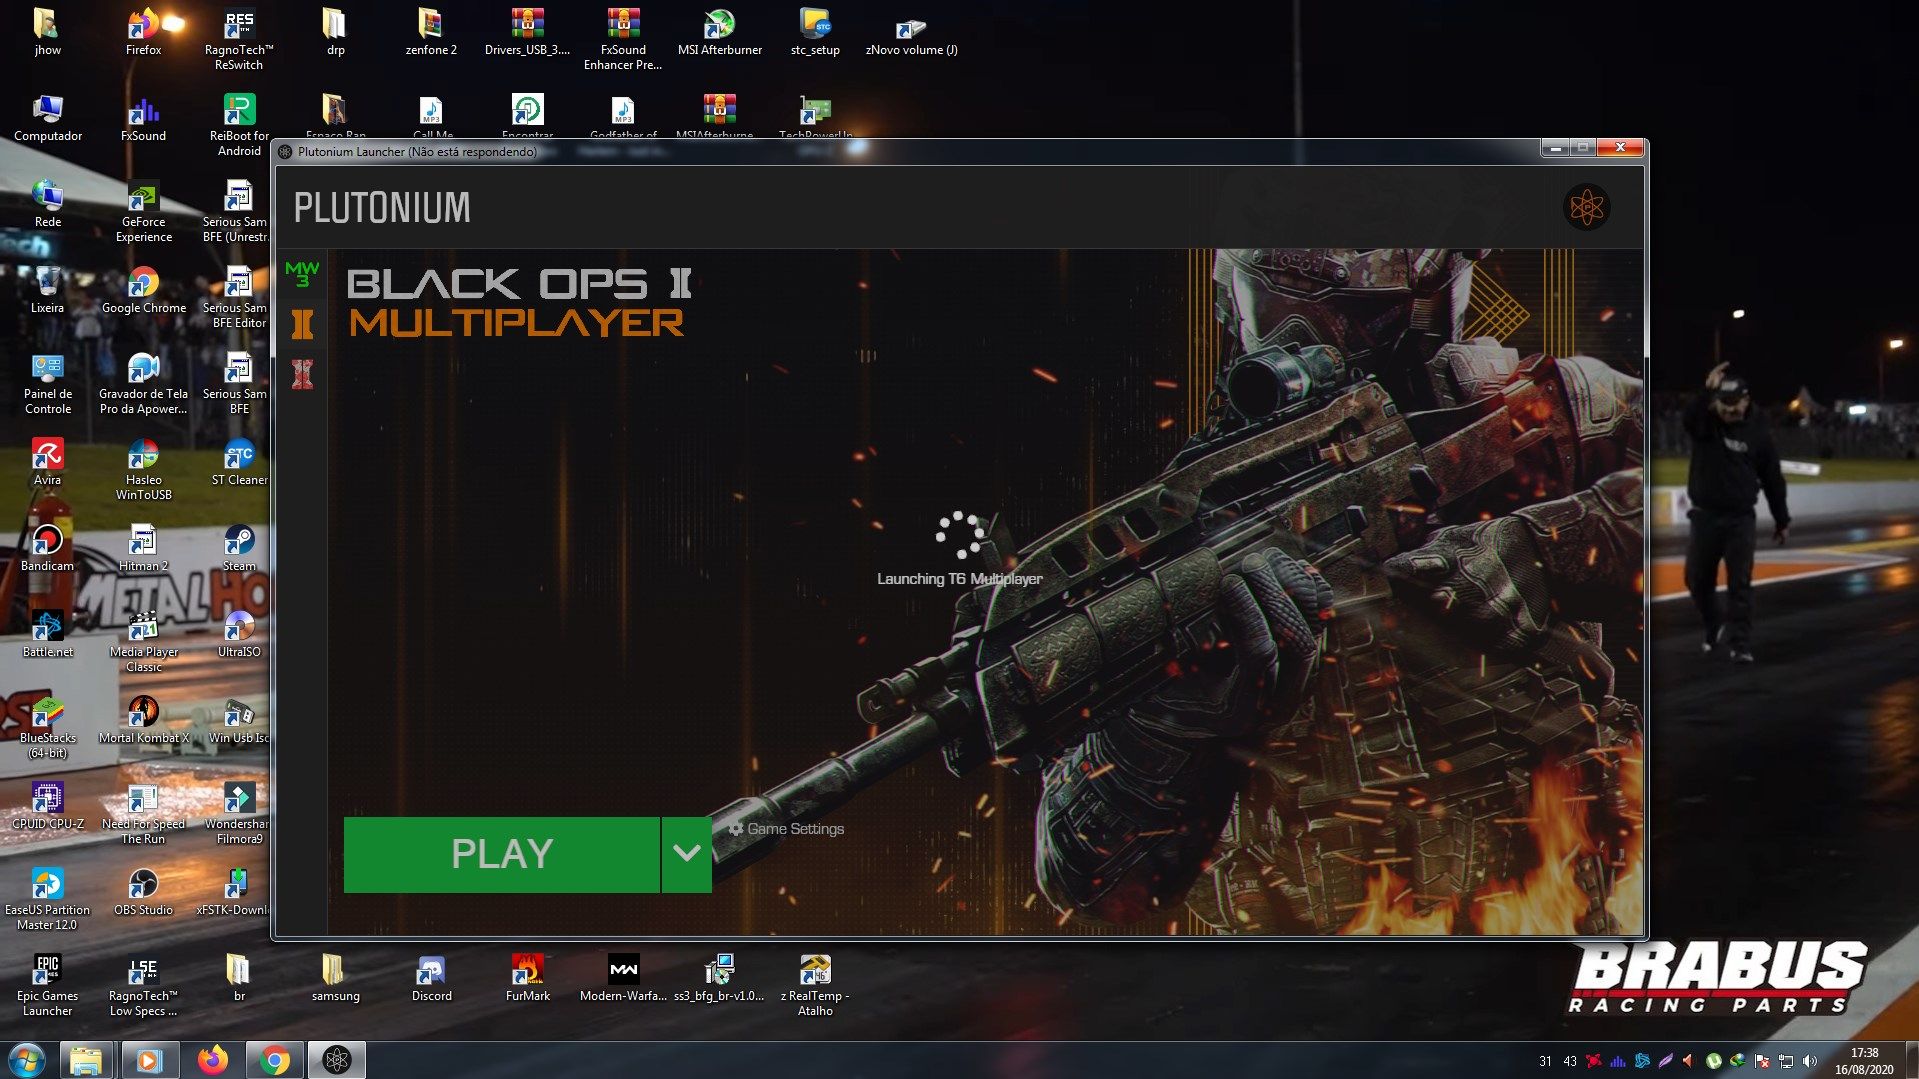Select the orange Black Ops II multiplayer icon

302,323
